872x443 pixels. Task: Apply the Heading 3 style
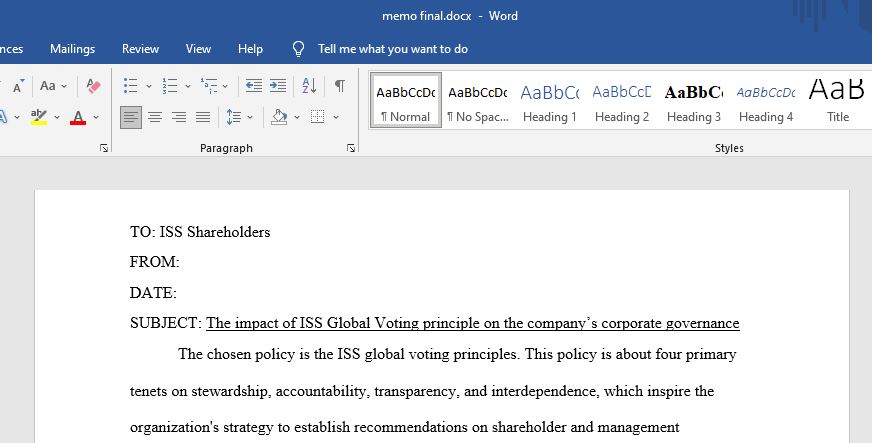tap(693, 101)
